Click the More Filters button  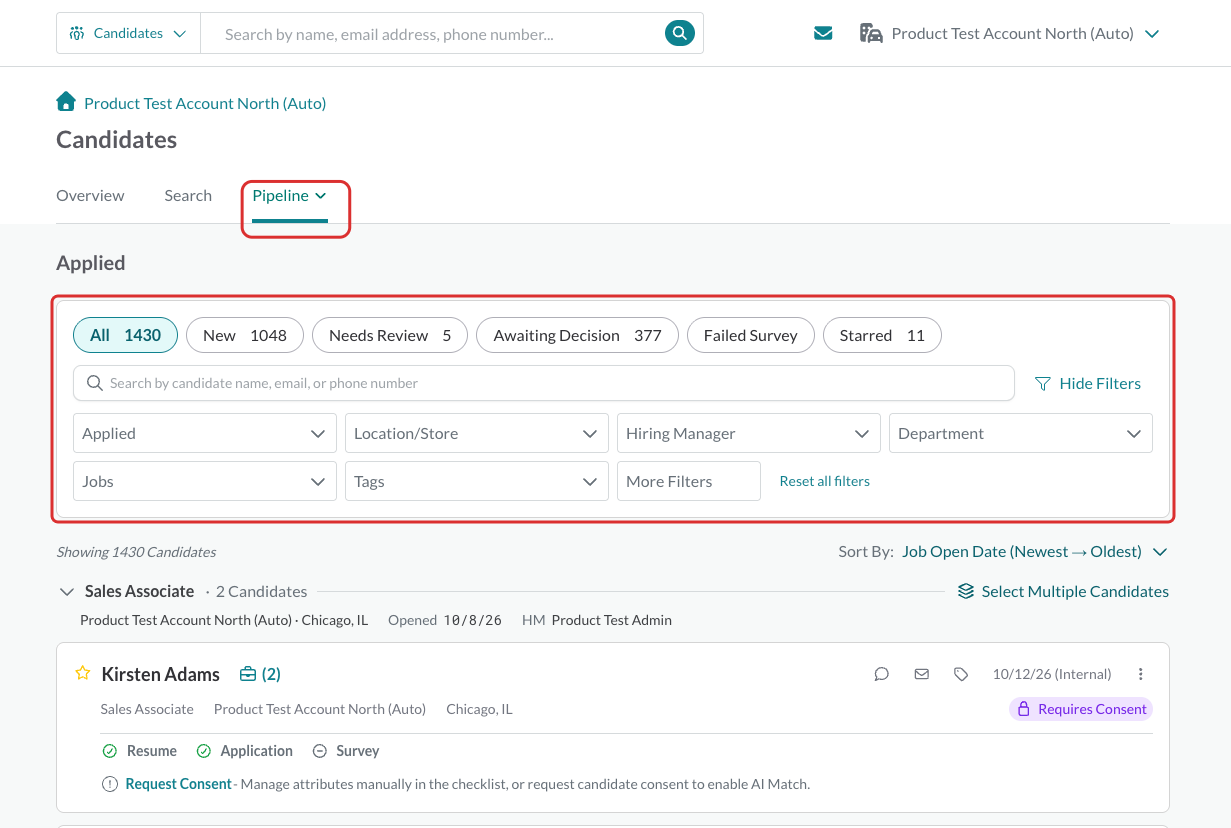click(x=689, y=481)
